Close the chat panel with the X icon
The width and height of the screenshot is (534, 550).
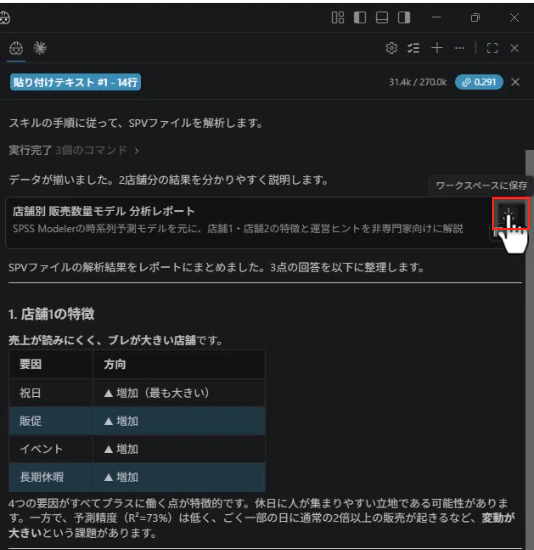(x=515, y=48)
